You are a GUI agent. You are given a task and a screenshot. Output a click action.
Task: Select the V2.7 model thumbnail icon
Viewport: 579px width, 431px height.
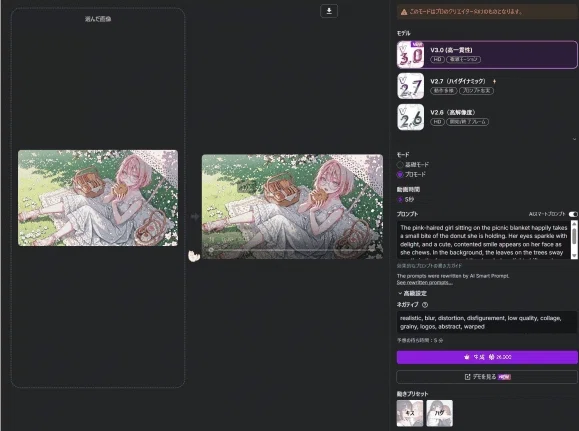coord(411,86)
